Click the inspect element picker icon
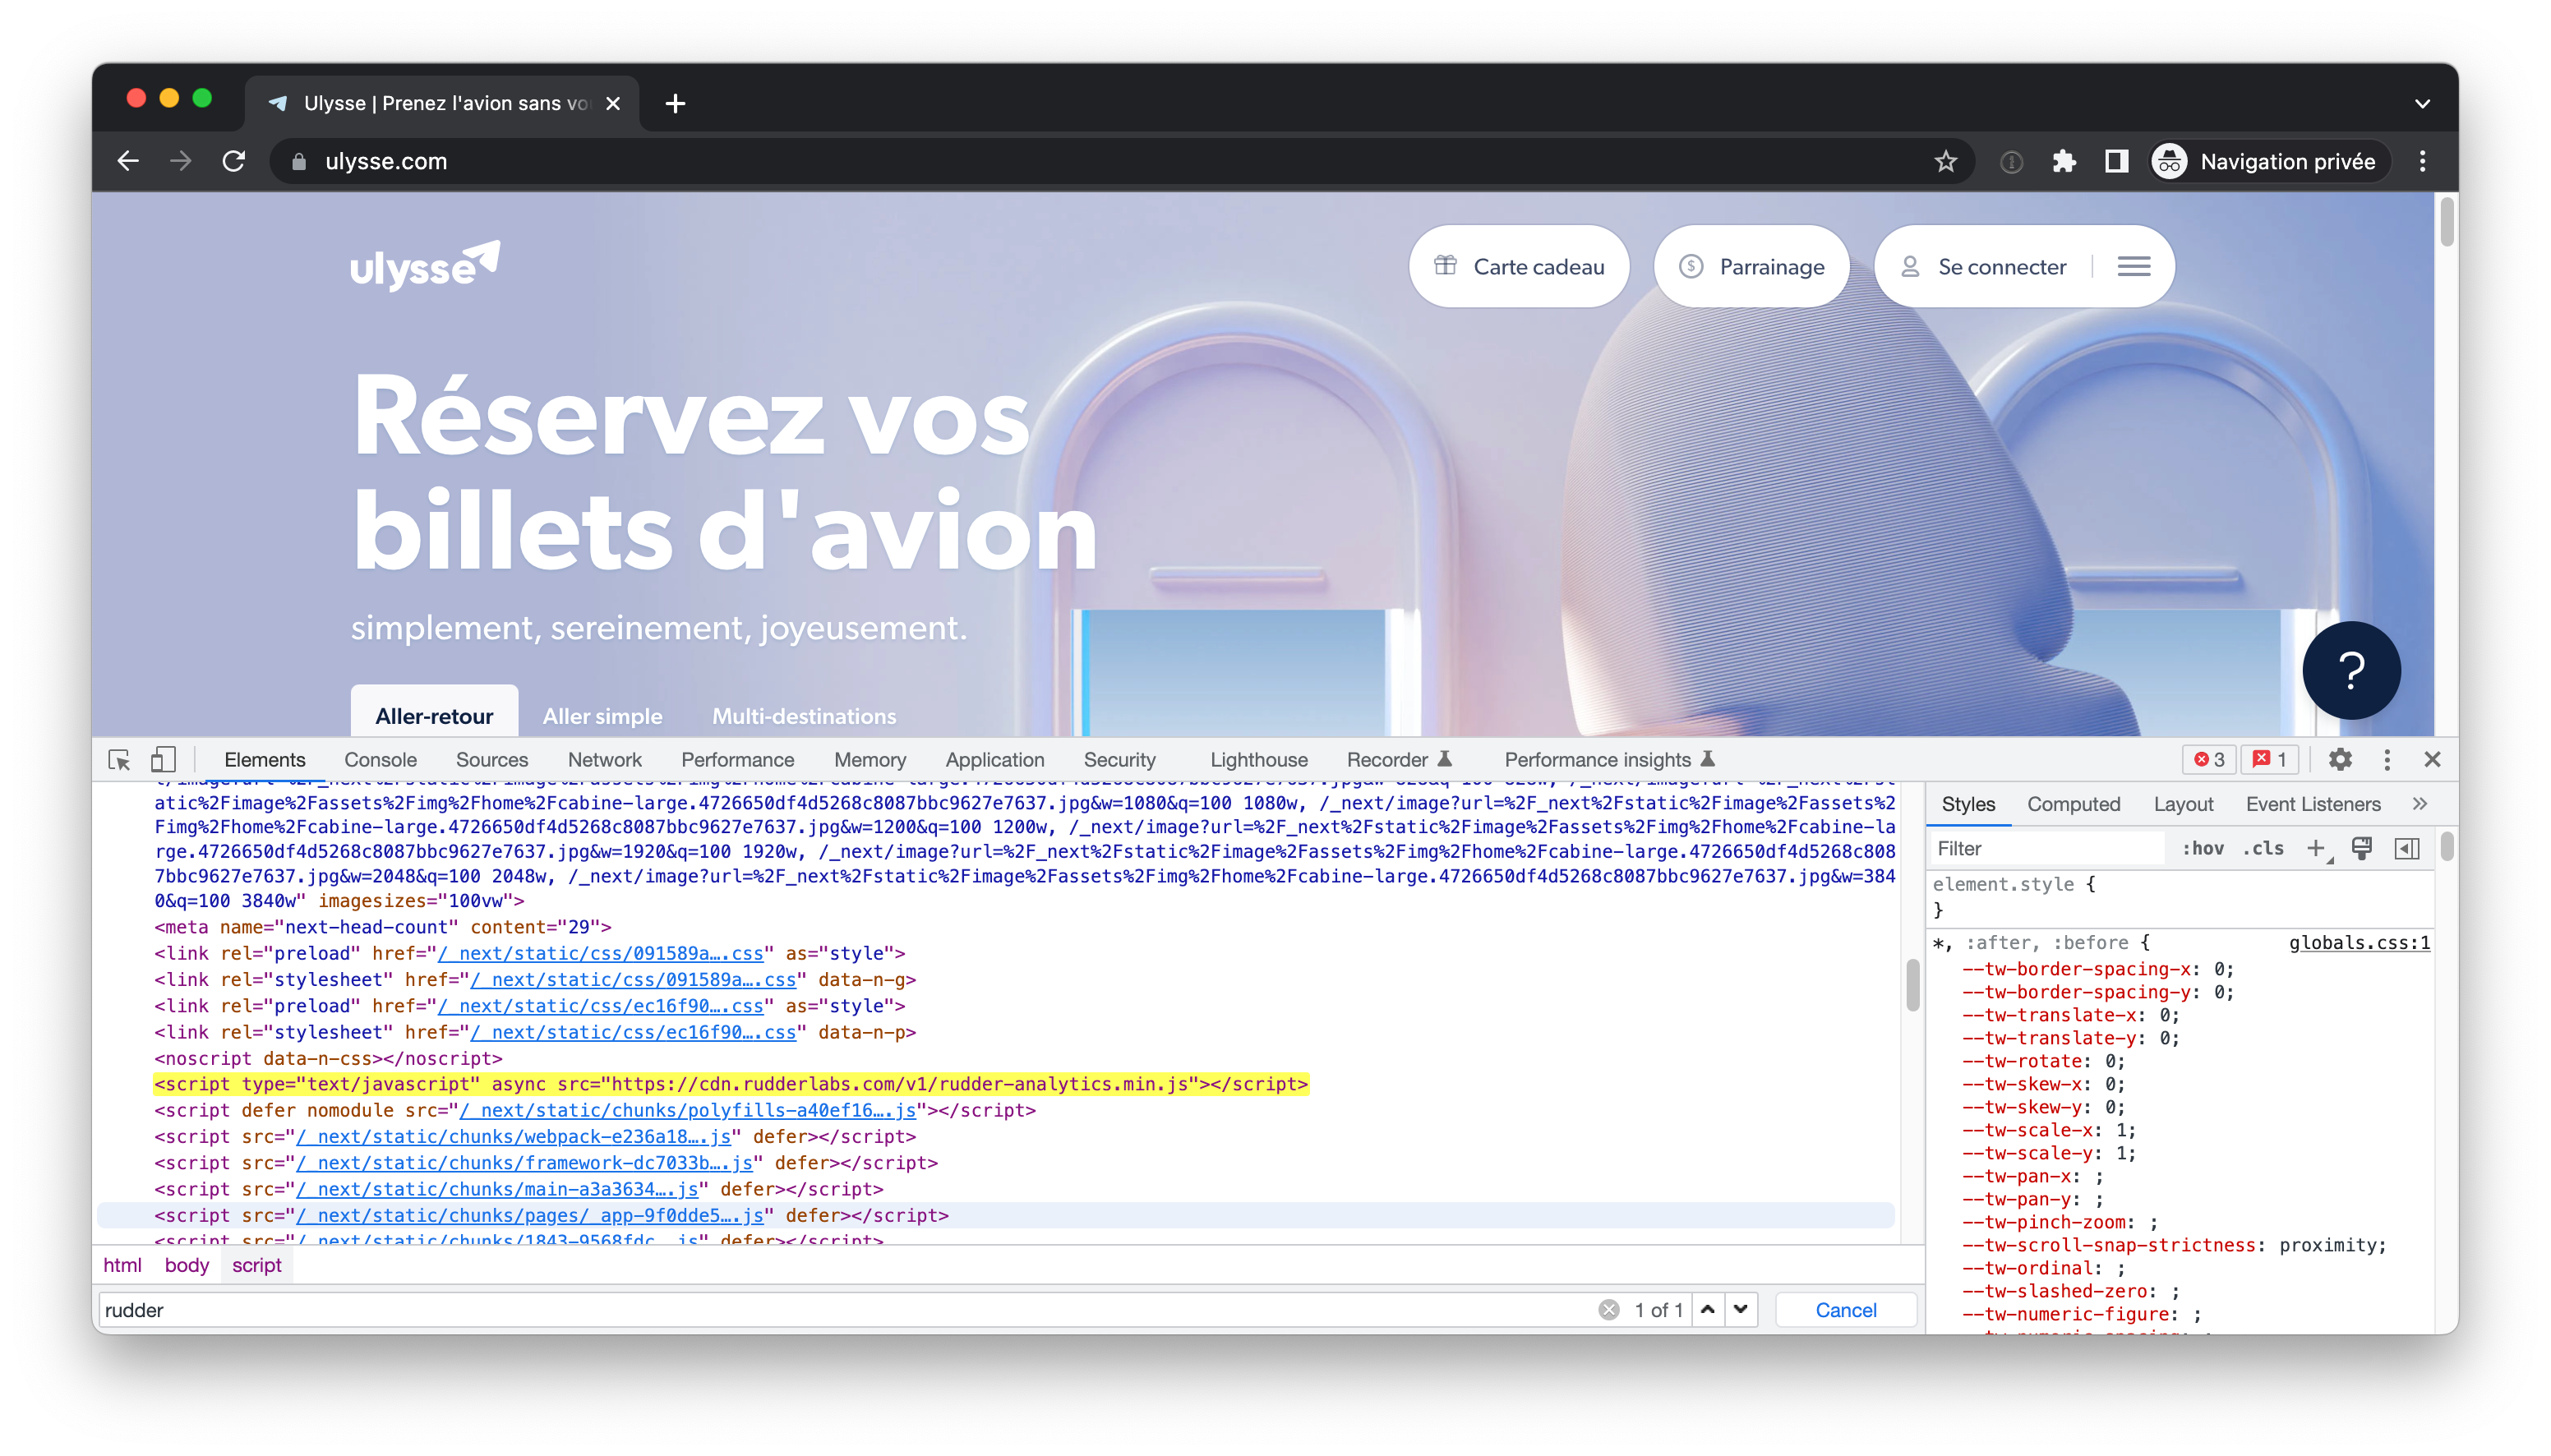The width and height of the screenshot is (2551, 1456). pos(119,760)
